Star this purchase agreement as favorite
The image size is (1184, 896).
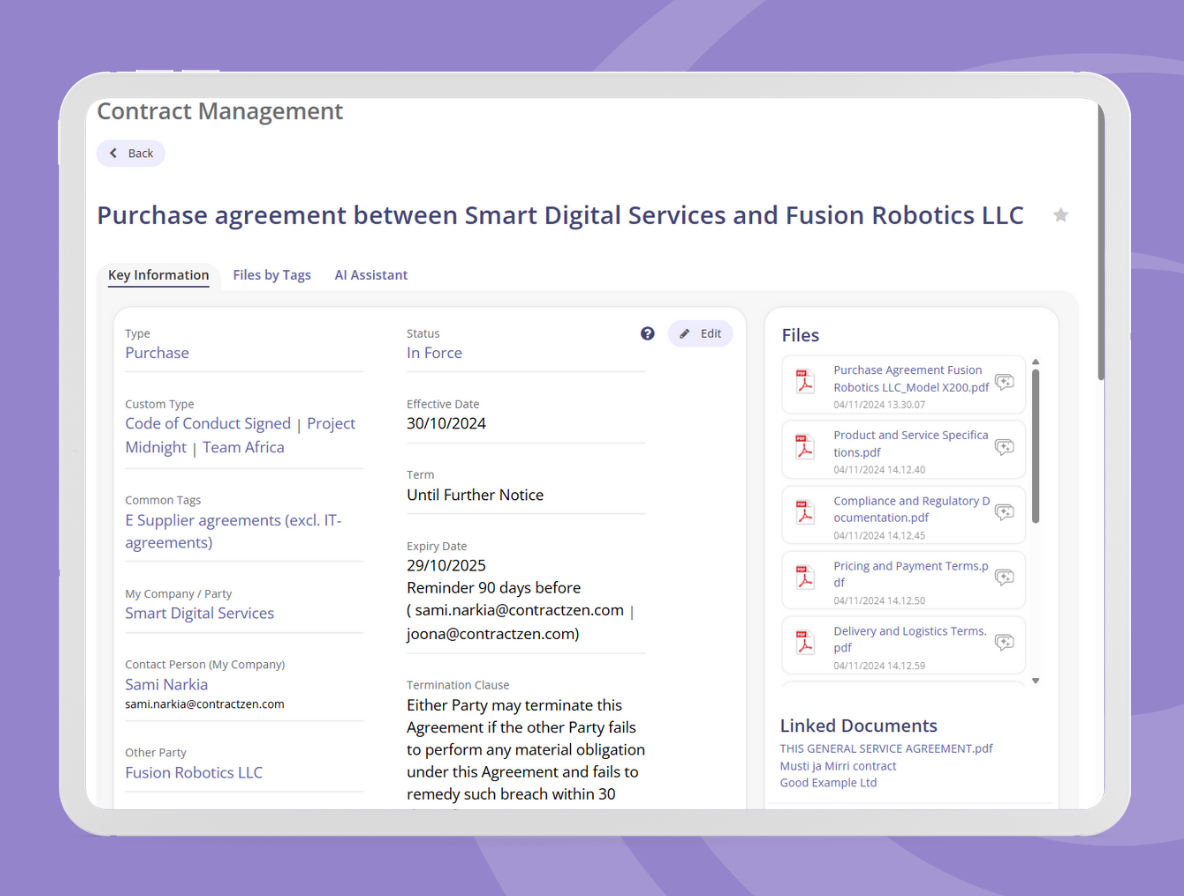(x=1061, y=215)
